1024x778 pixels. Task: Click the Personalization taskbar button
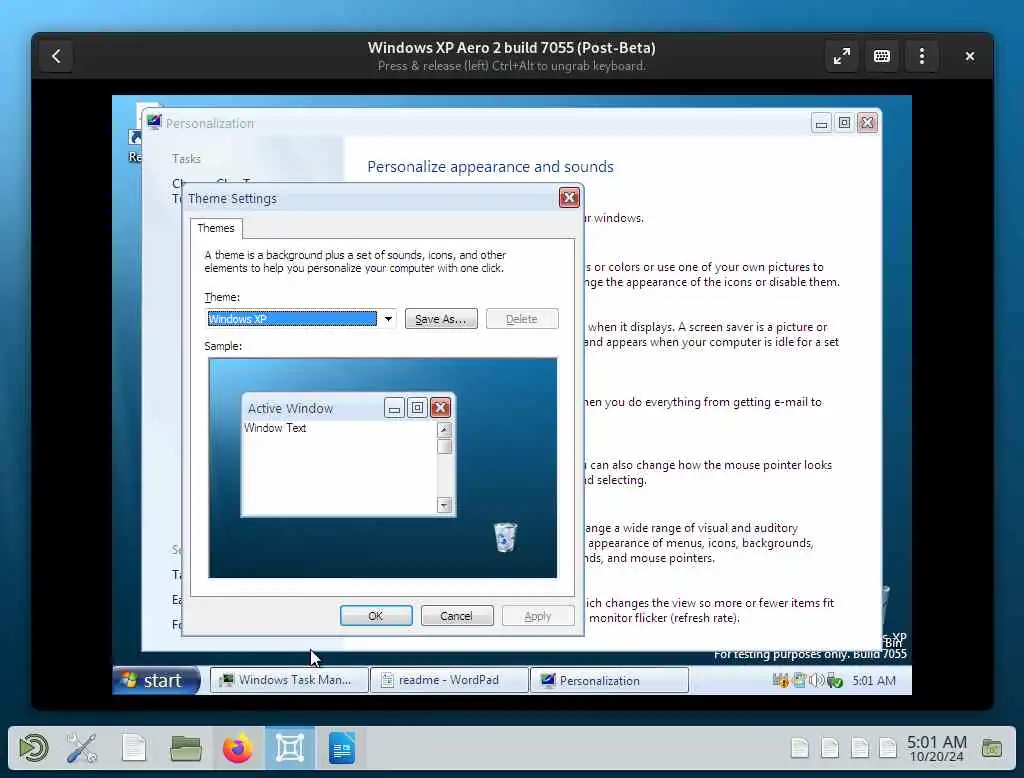(x=609, y=680)
